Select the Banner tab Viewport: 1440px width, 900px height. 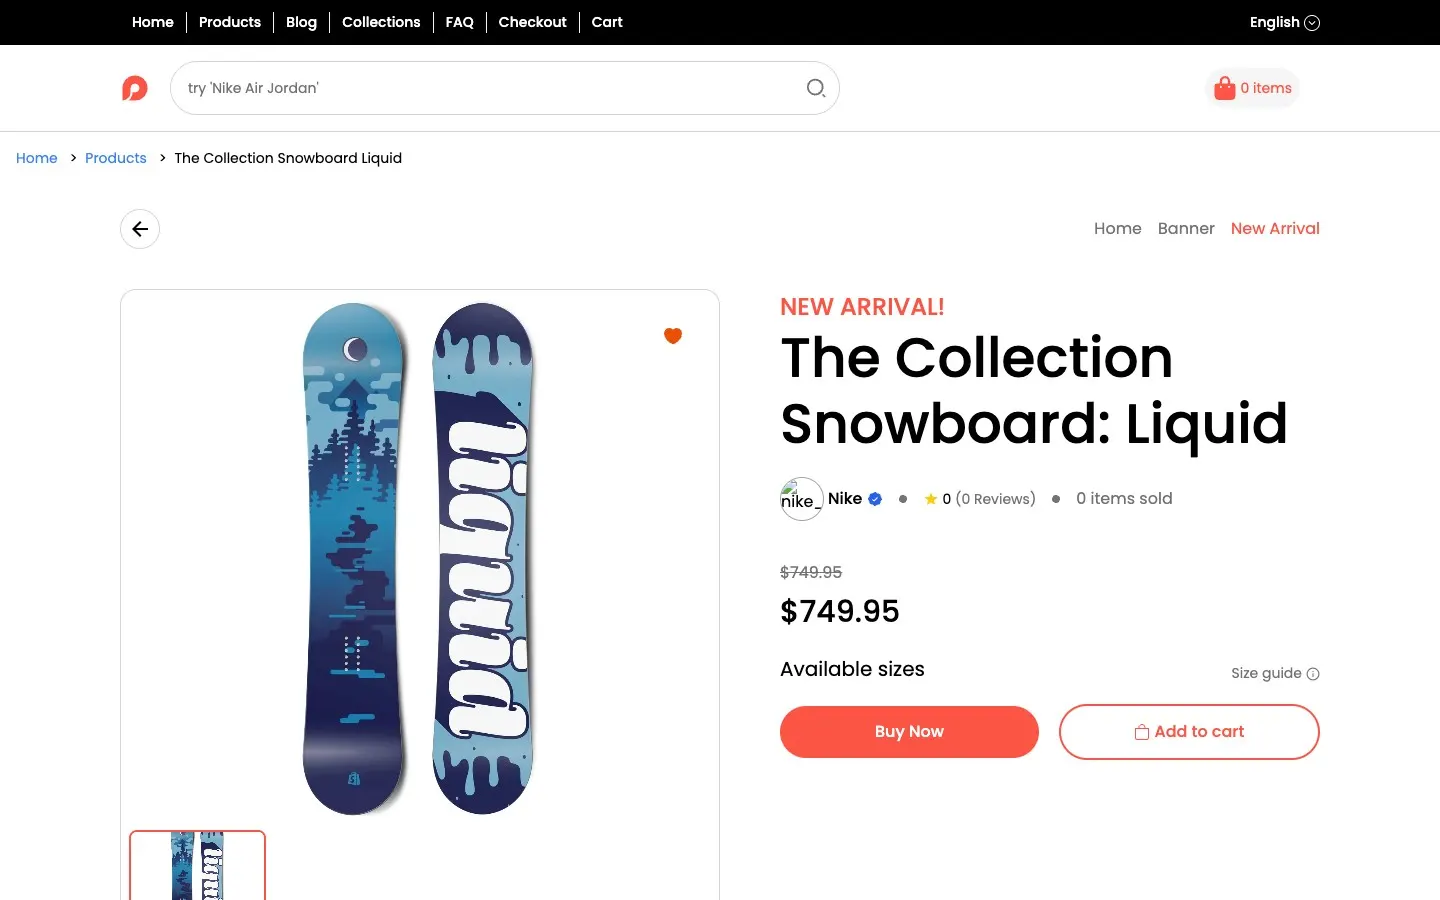1186,228
